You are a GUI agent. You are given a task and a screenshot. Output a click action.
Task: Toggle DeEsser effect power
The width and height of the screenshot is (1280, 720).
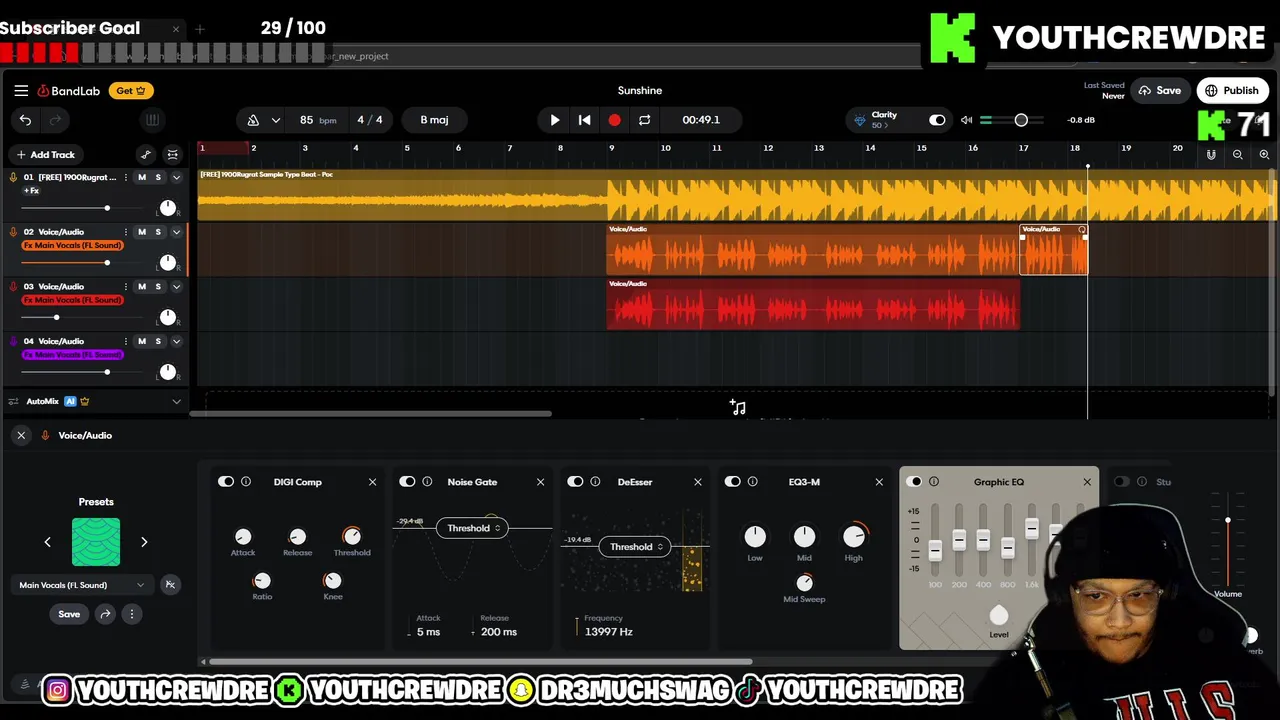(x=575, y=482)
